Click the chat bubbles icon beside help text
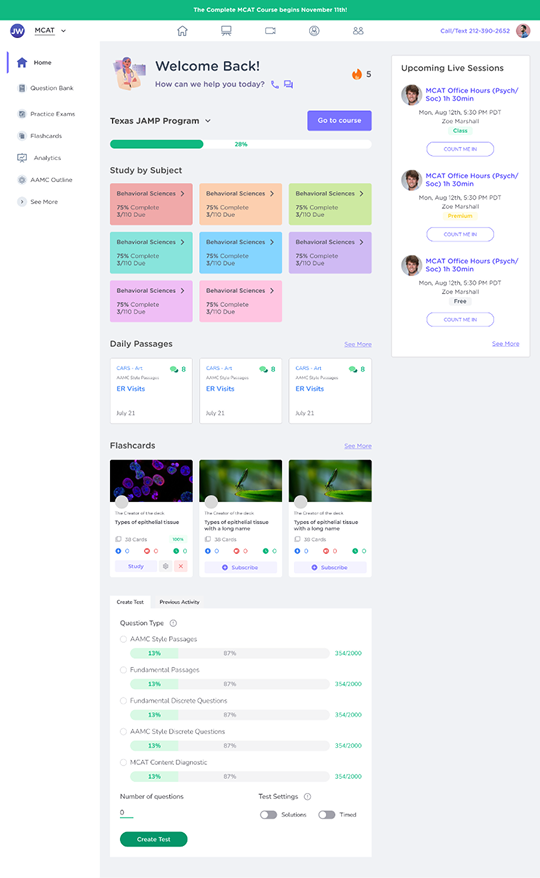Viewport: 540px width, 878px height. pyautogui.click(x=288, y=85)
